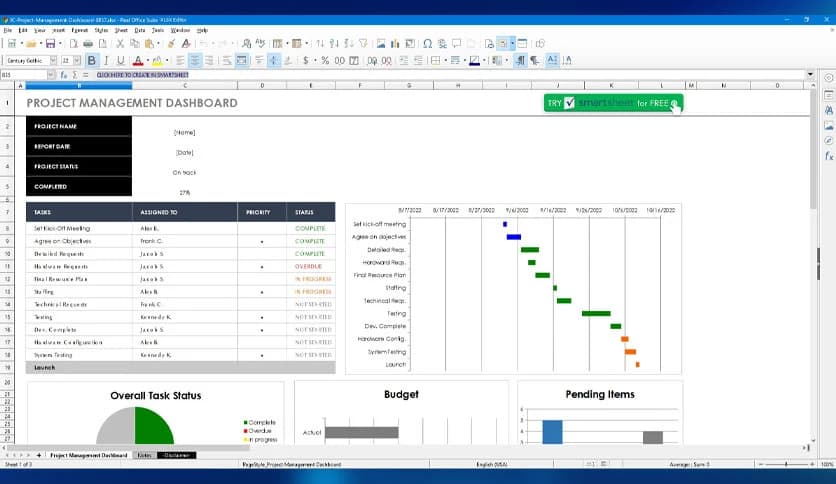Insert Image using toolbar icon
Screen dimensions: 836x484
pyautogui.click(x=381, y=44)
